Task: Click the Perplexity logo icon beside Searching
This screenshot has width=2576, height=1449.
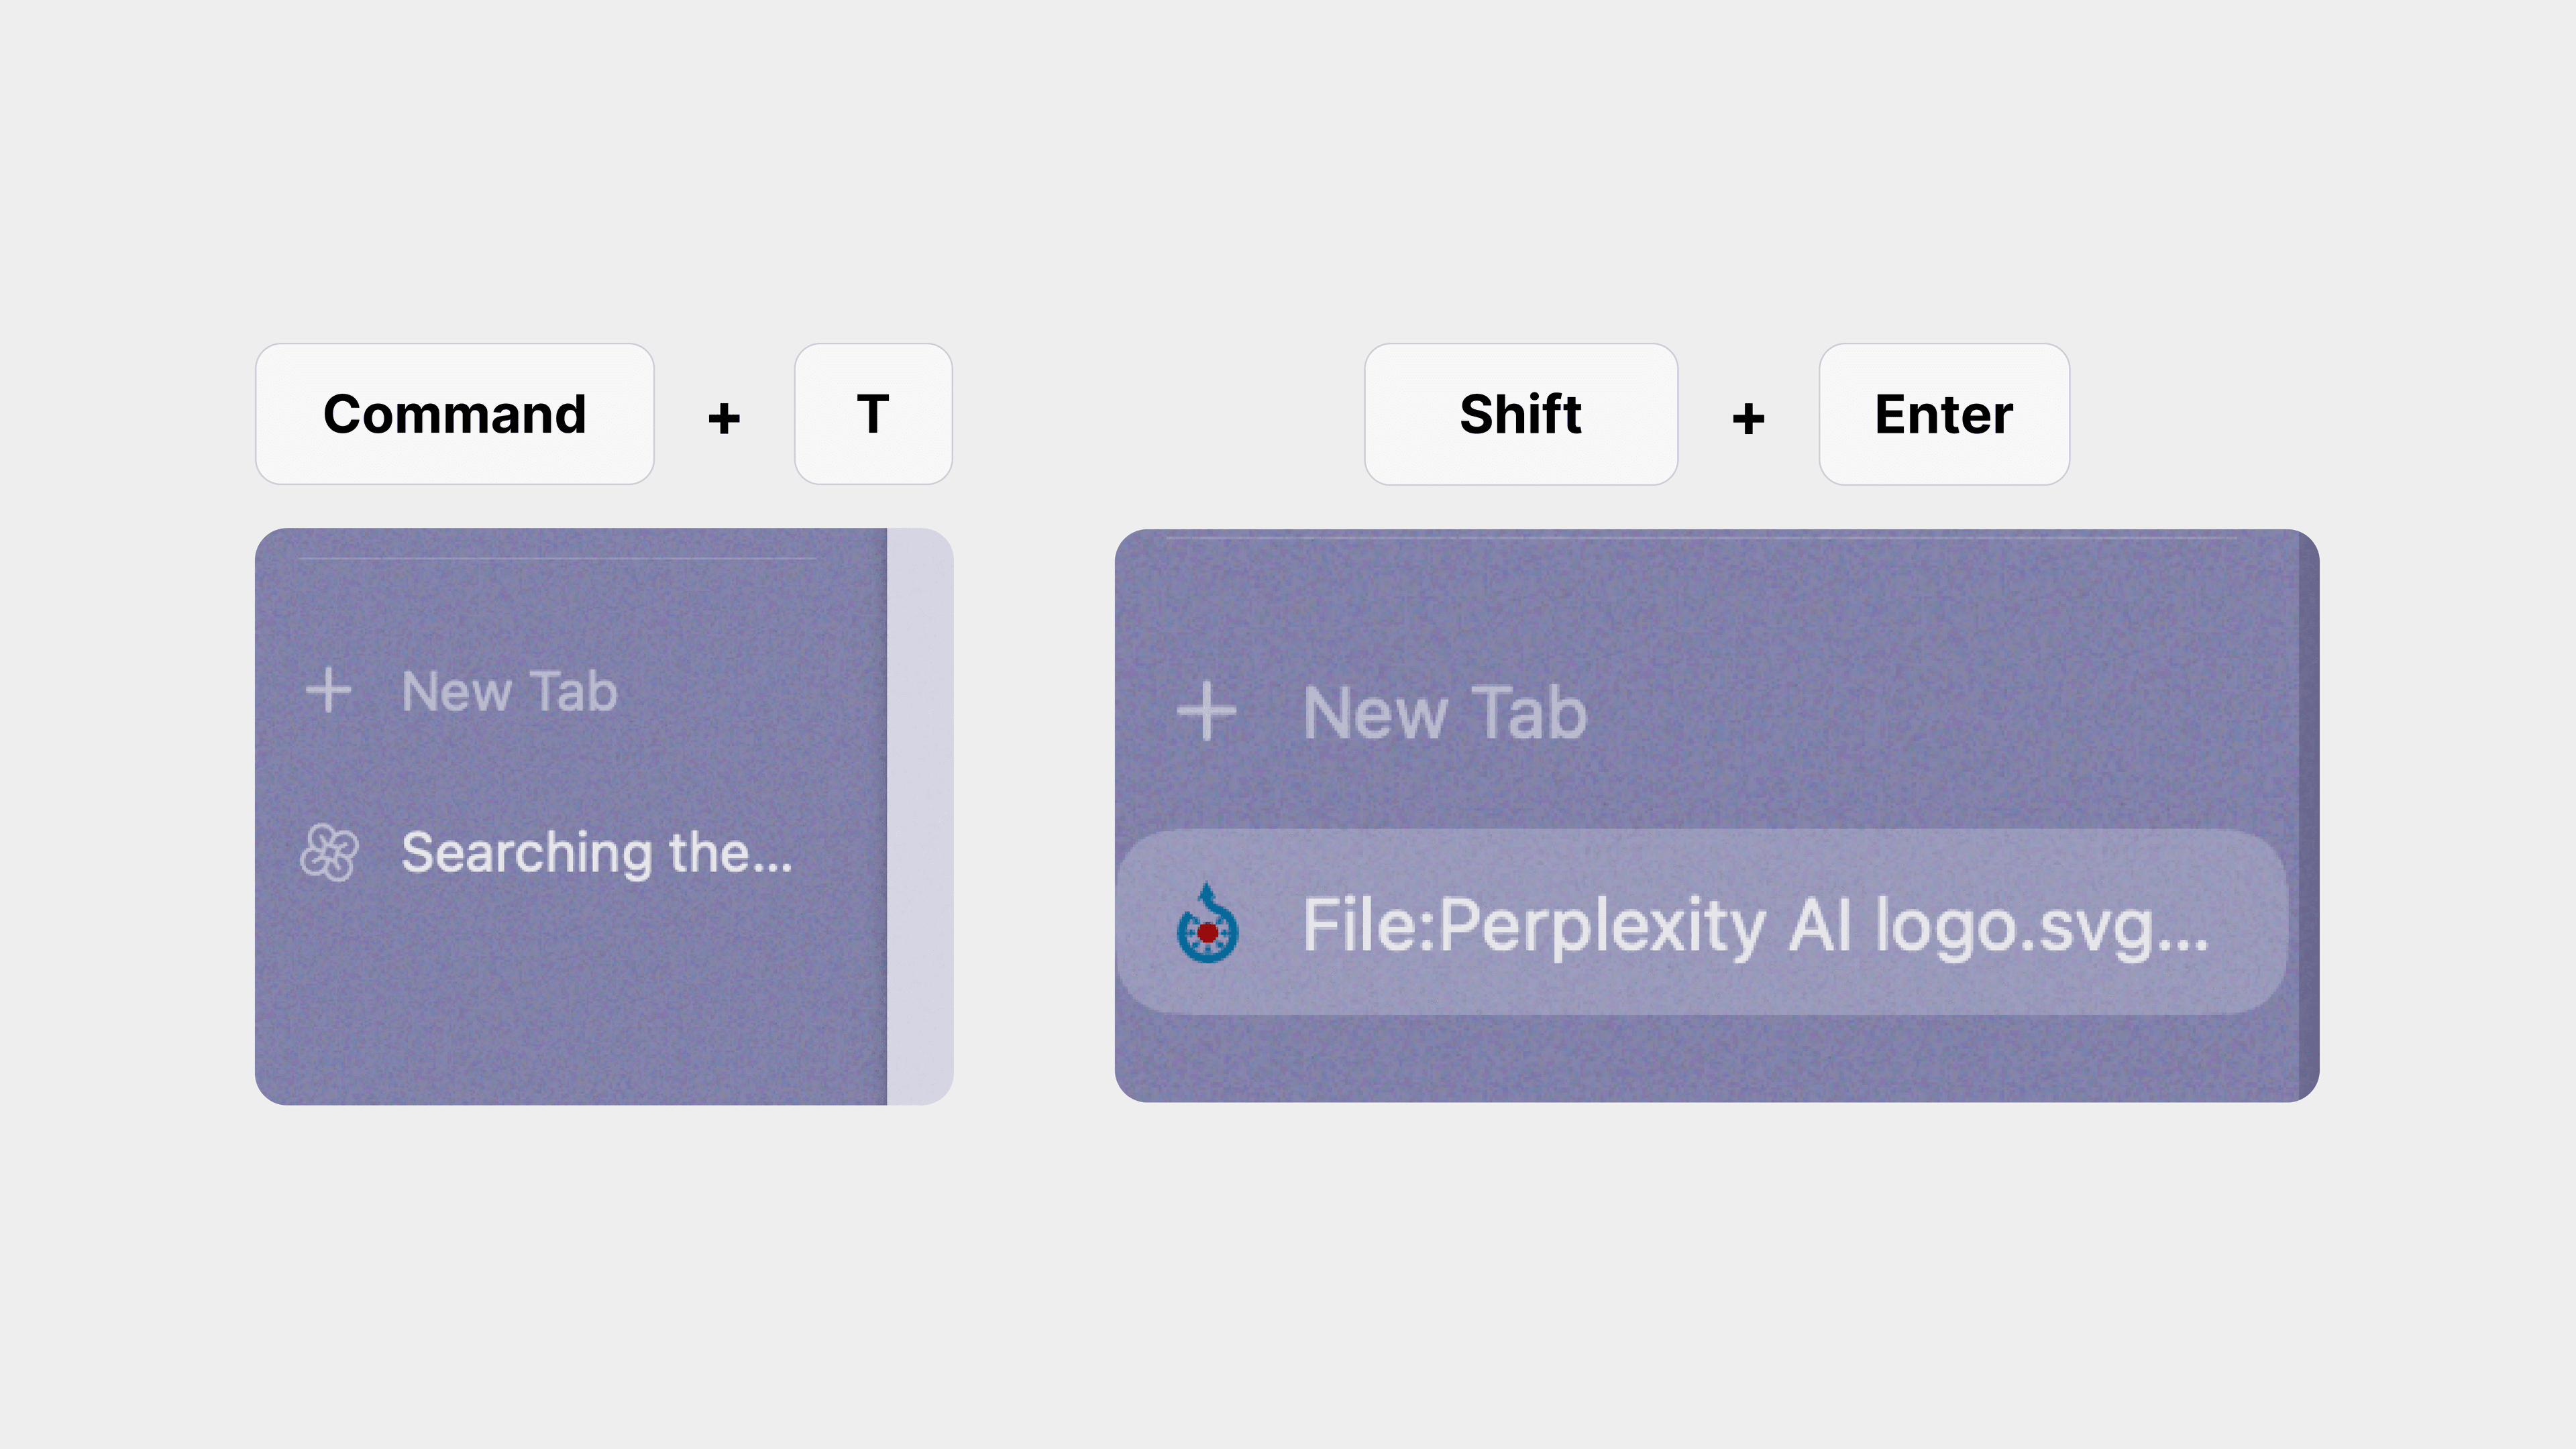Action: point(329,853)
